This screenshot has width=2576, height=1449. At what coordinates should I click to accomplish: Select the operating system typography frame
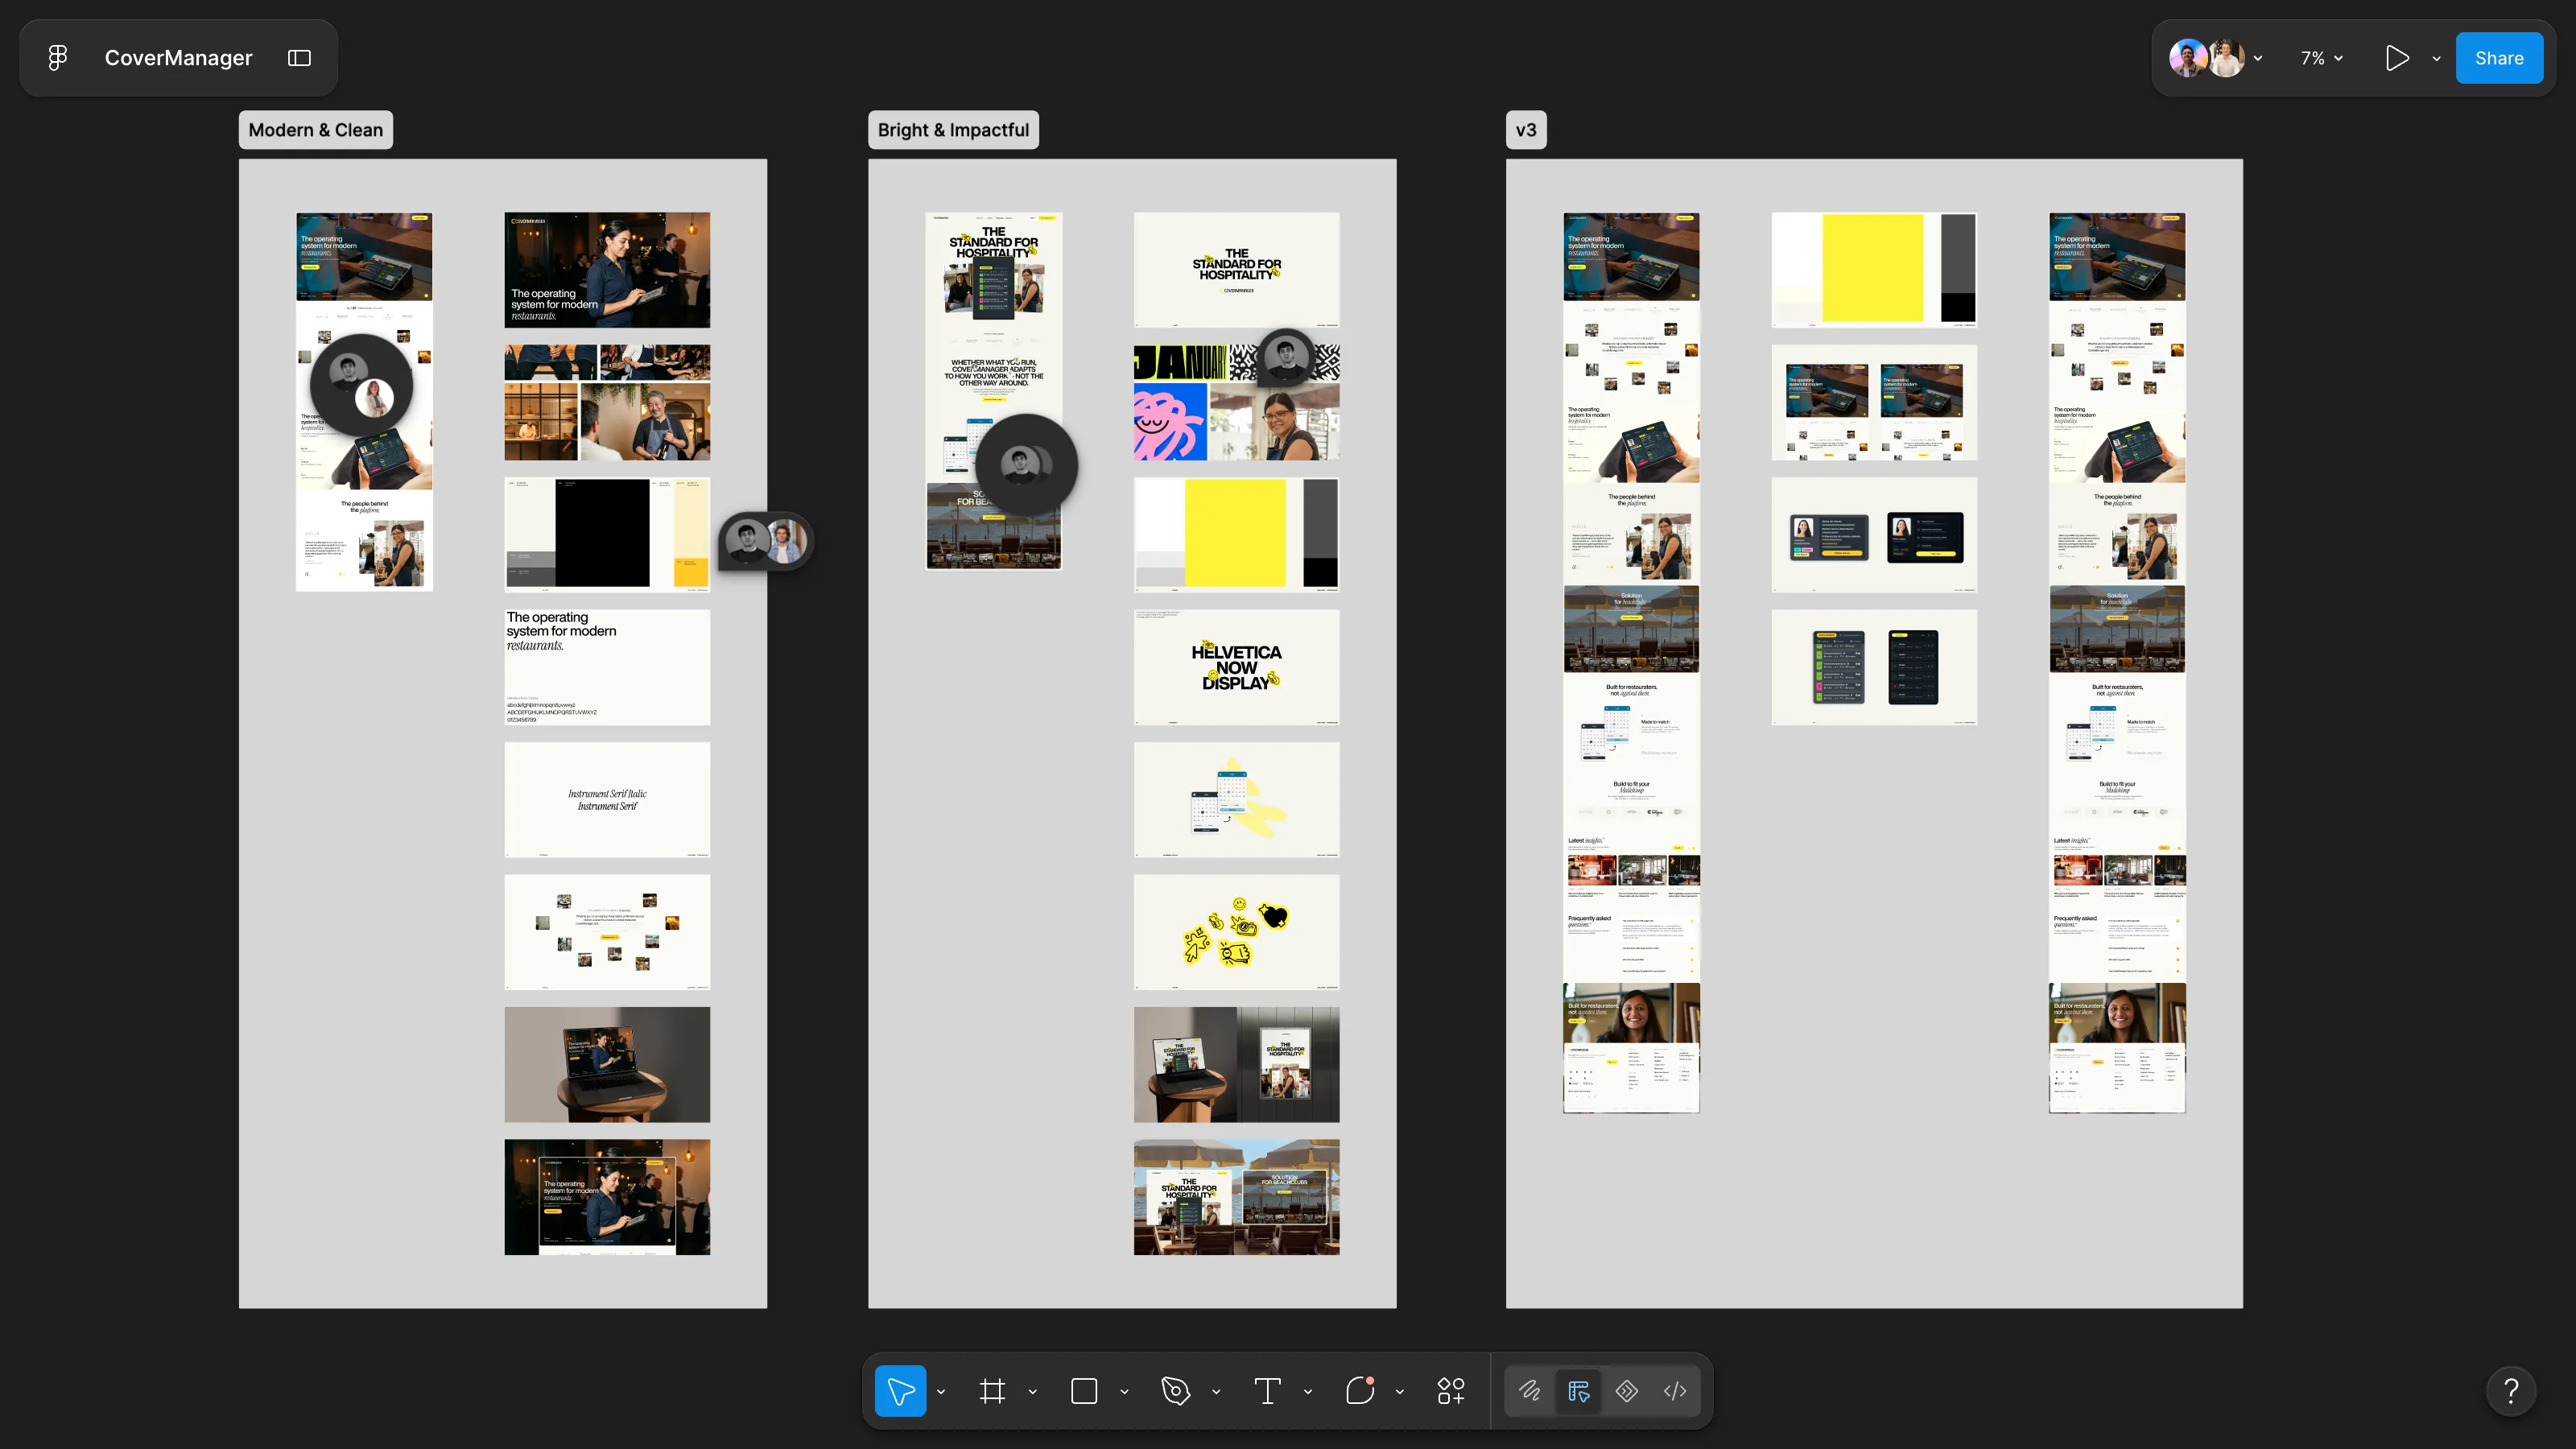coord(607,667)
